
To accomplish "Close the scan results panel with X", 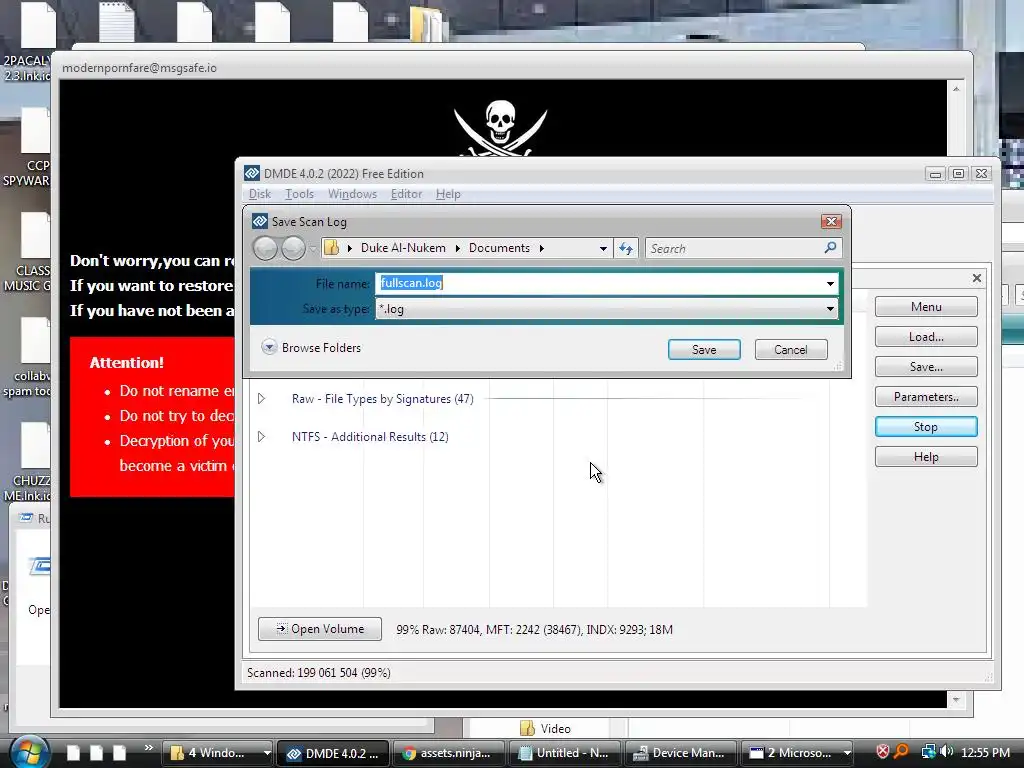I will tap(976, 278).
